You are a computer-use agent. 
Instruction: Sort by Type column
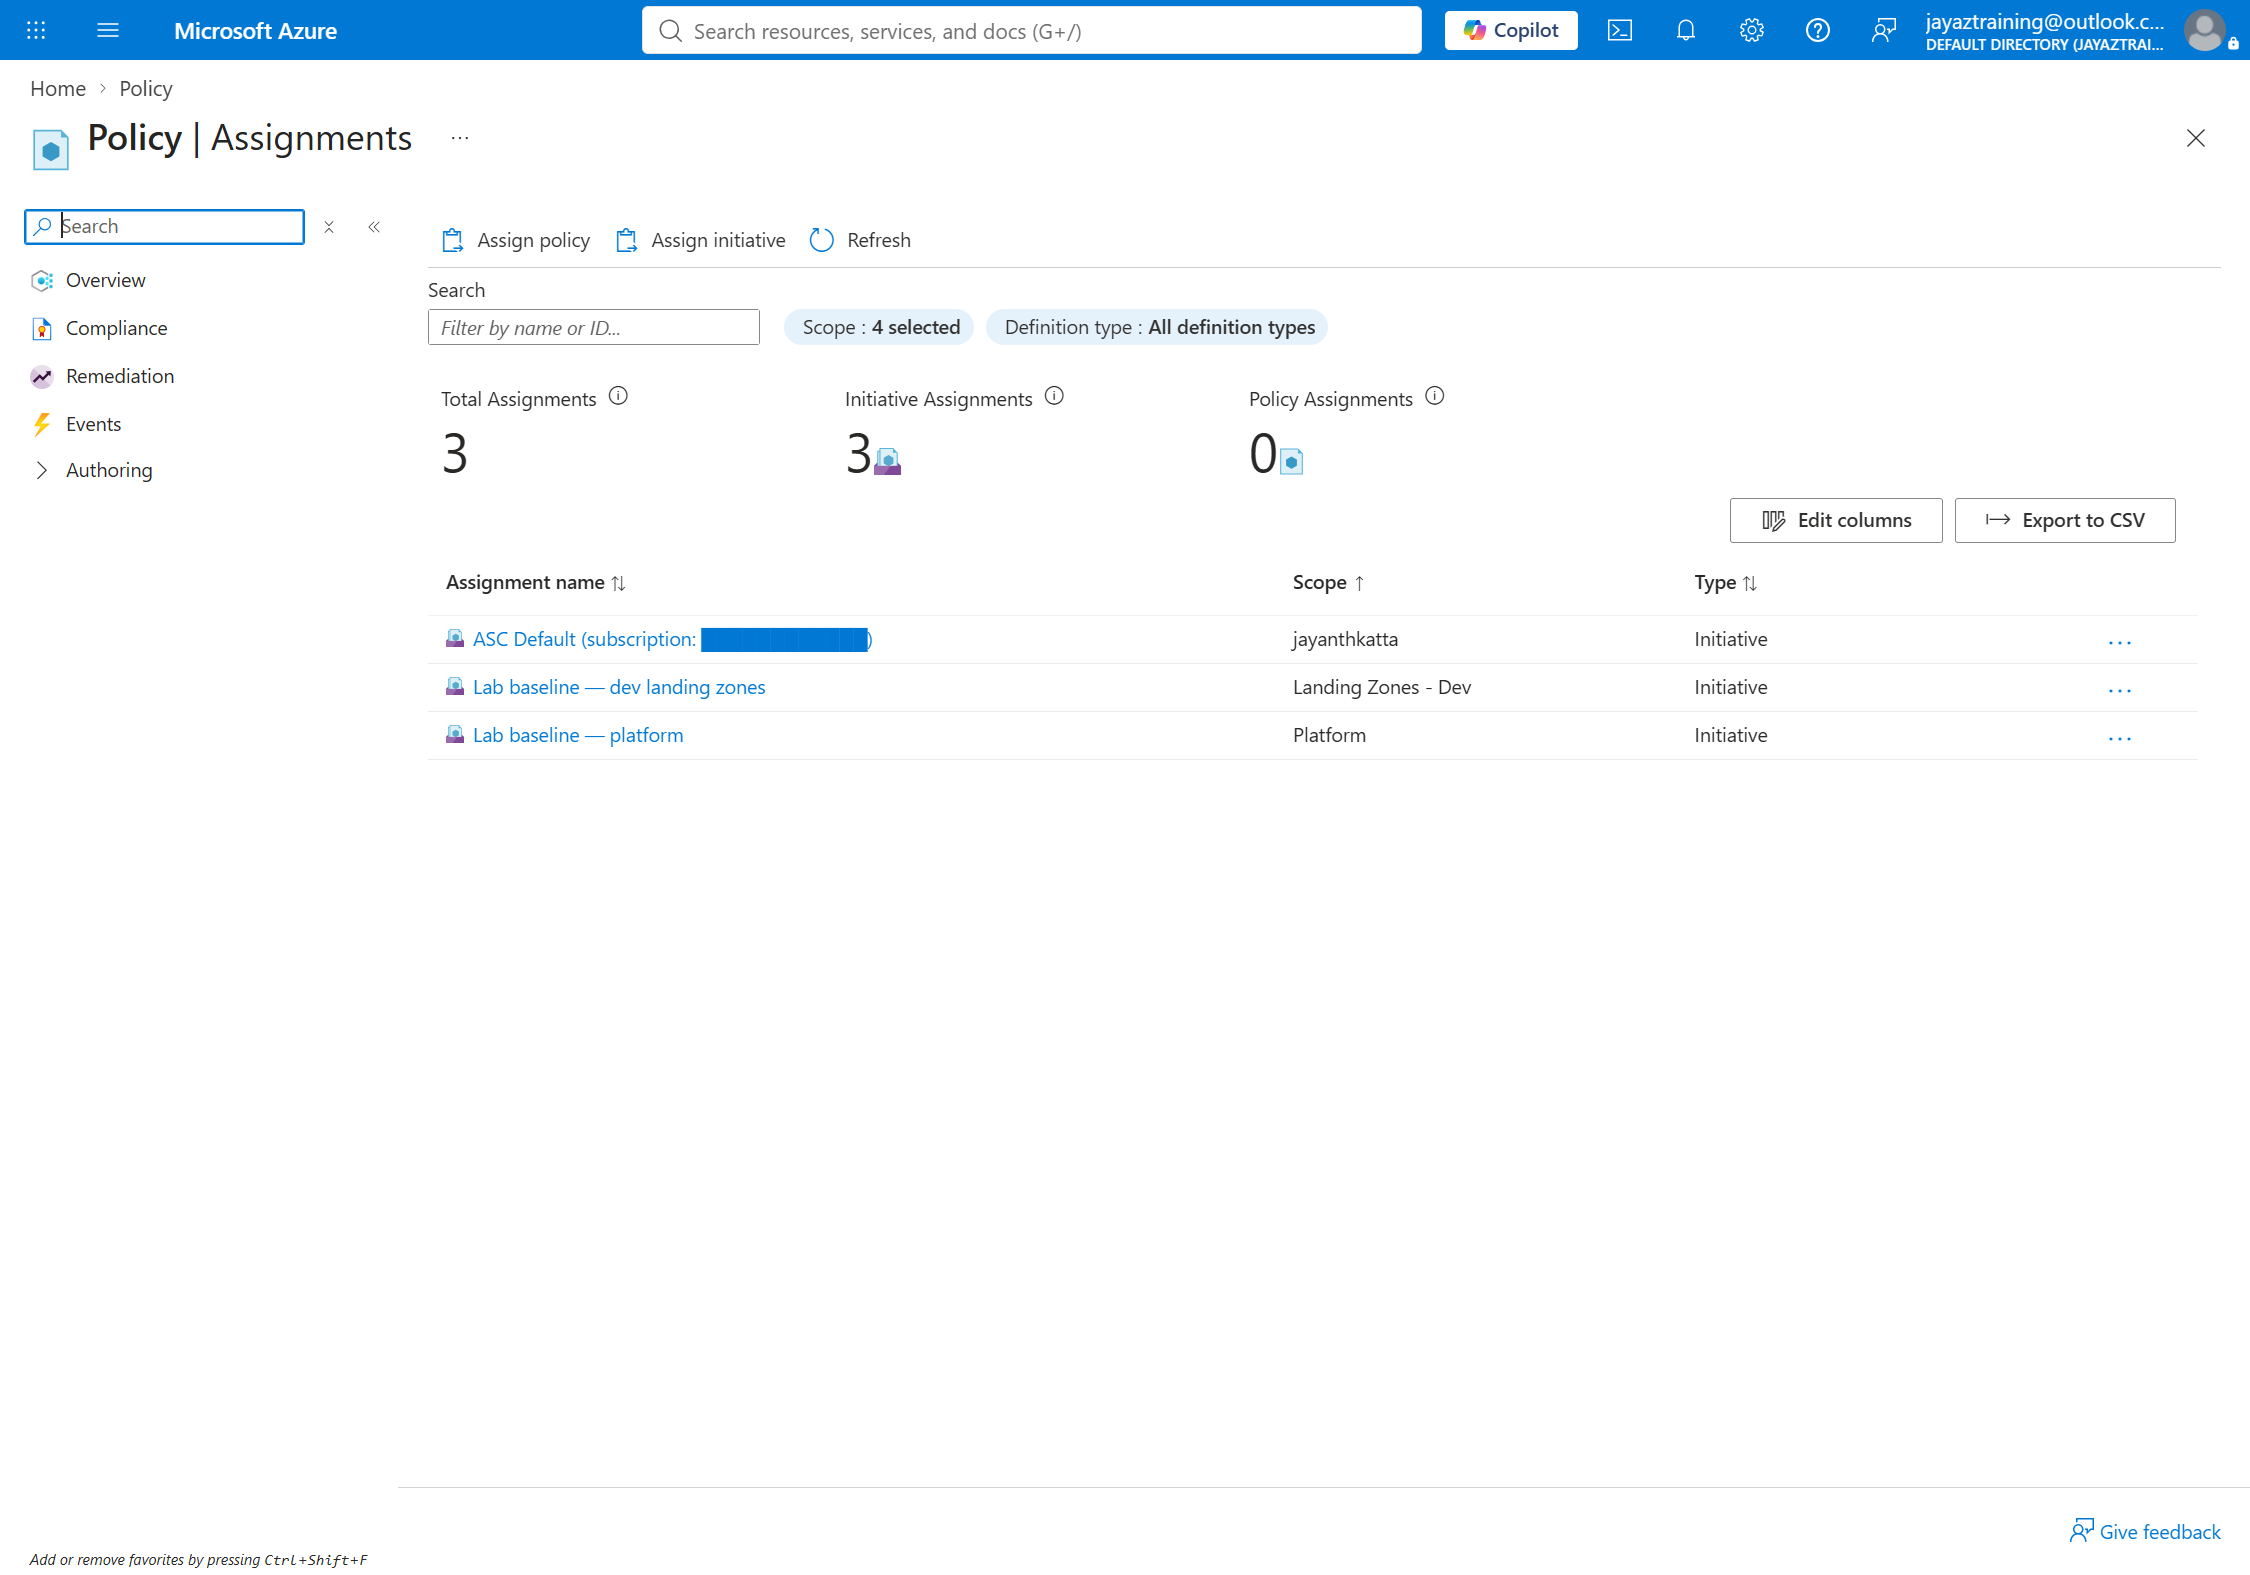click(1725, 582)
